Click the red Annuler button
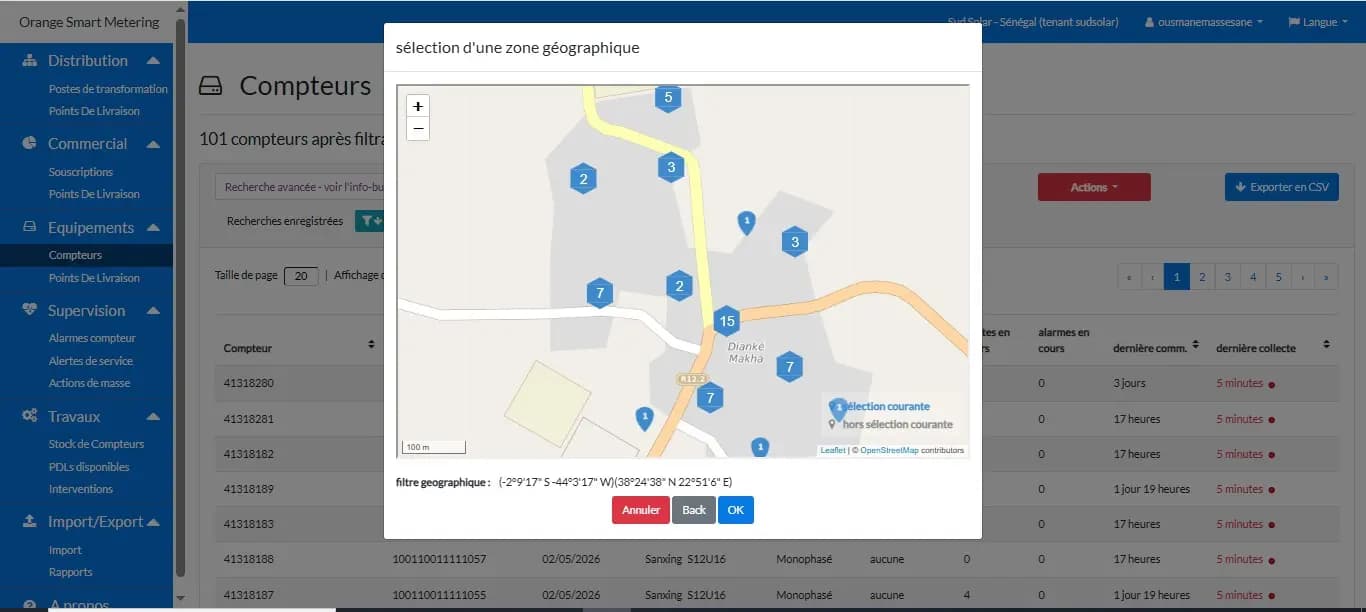The height and width of the screenshot is (612, 1366). [x=641, y=510]
